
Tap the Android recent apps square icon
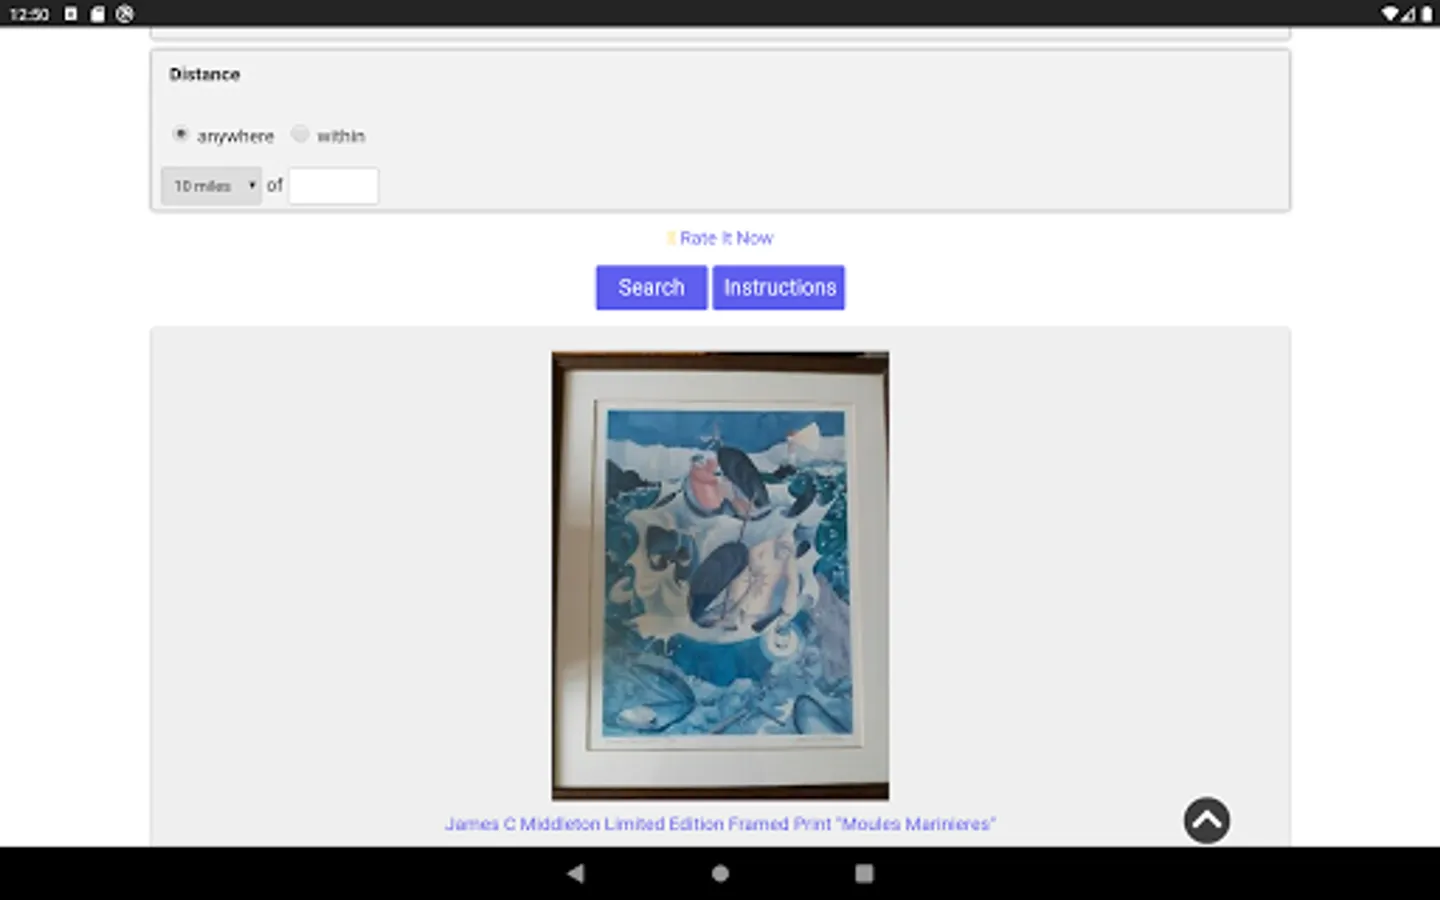tap(864, 873)
